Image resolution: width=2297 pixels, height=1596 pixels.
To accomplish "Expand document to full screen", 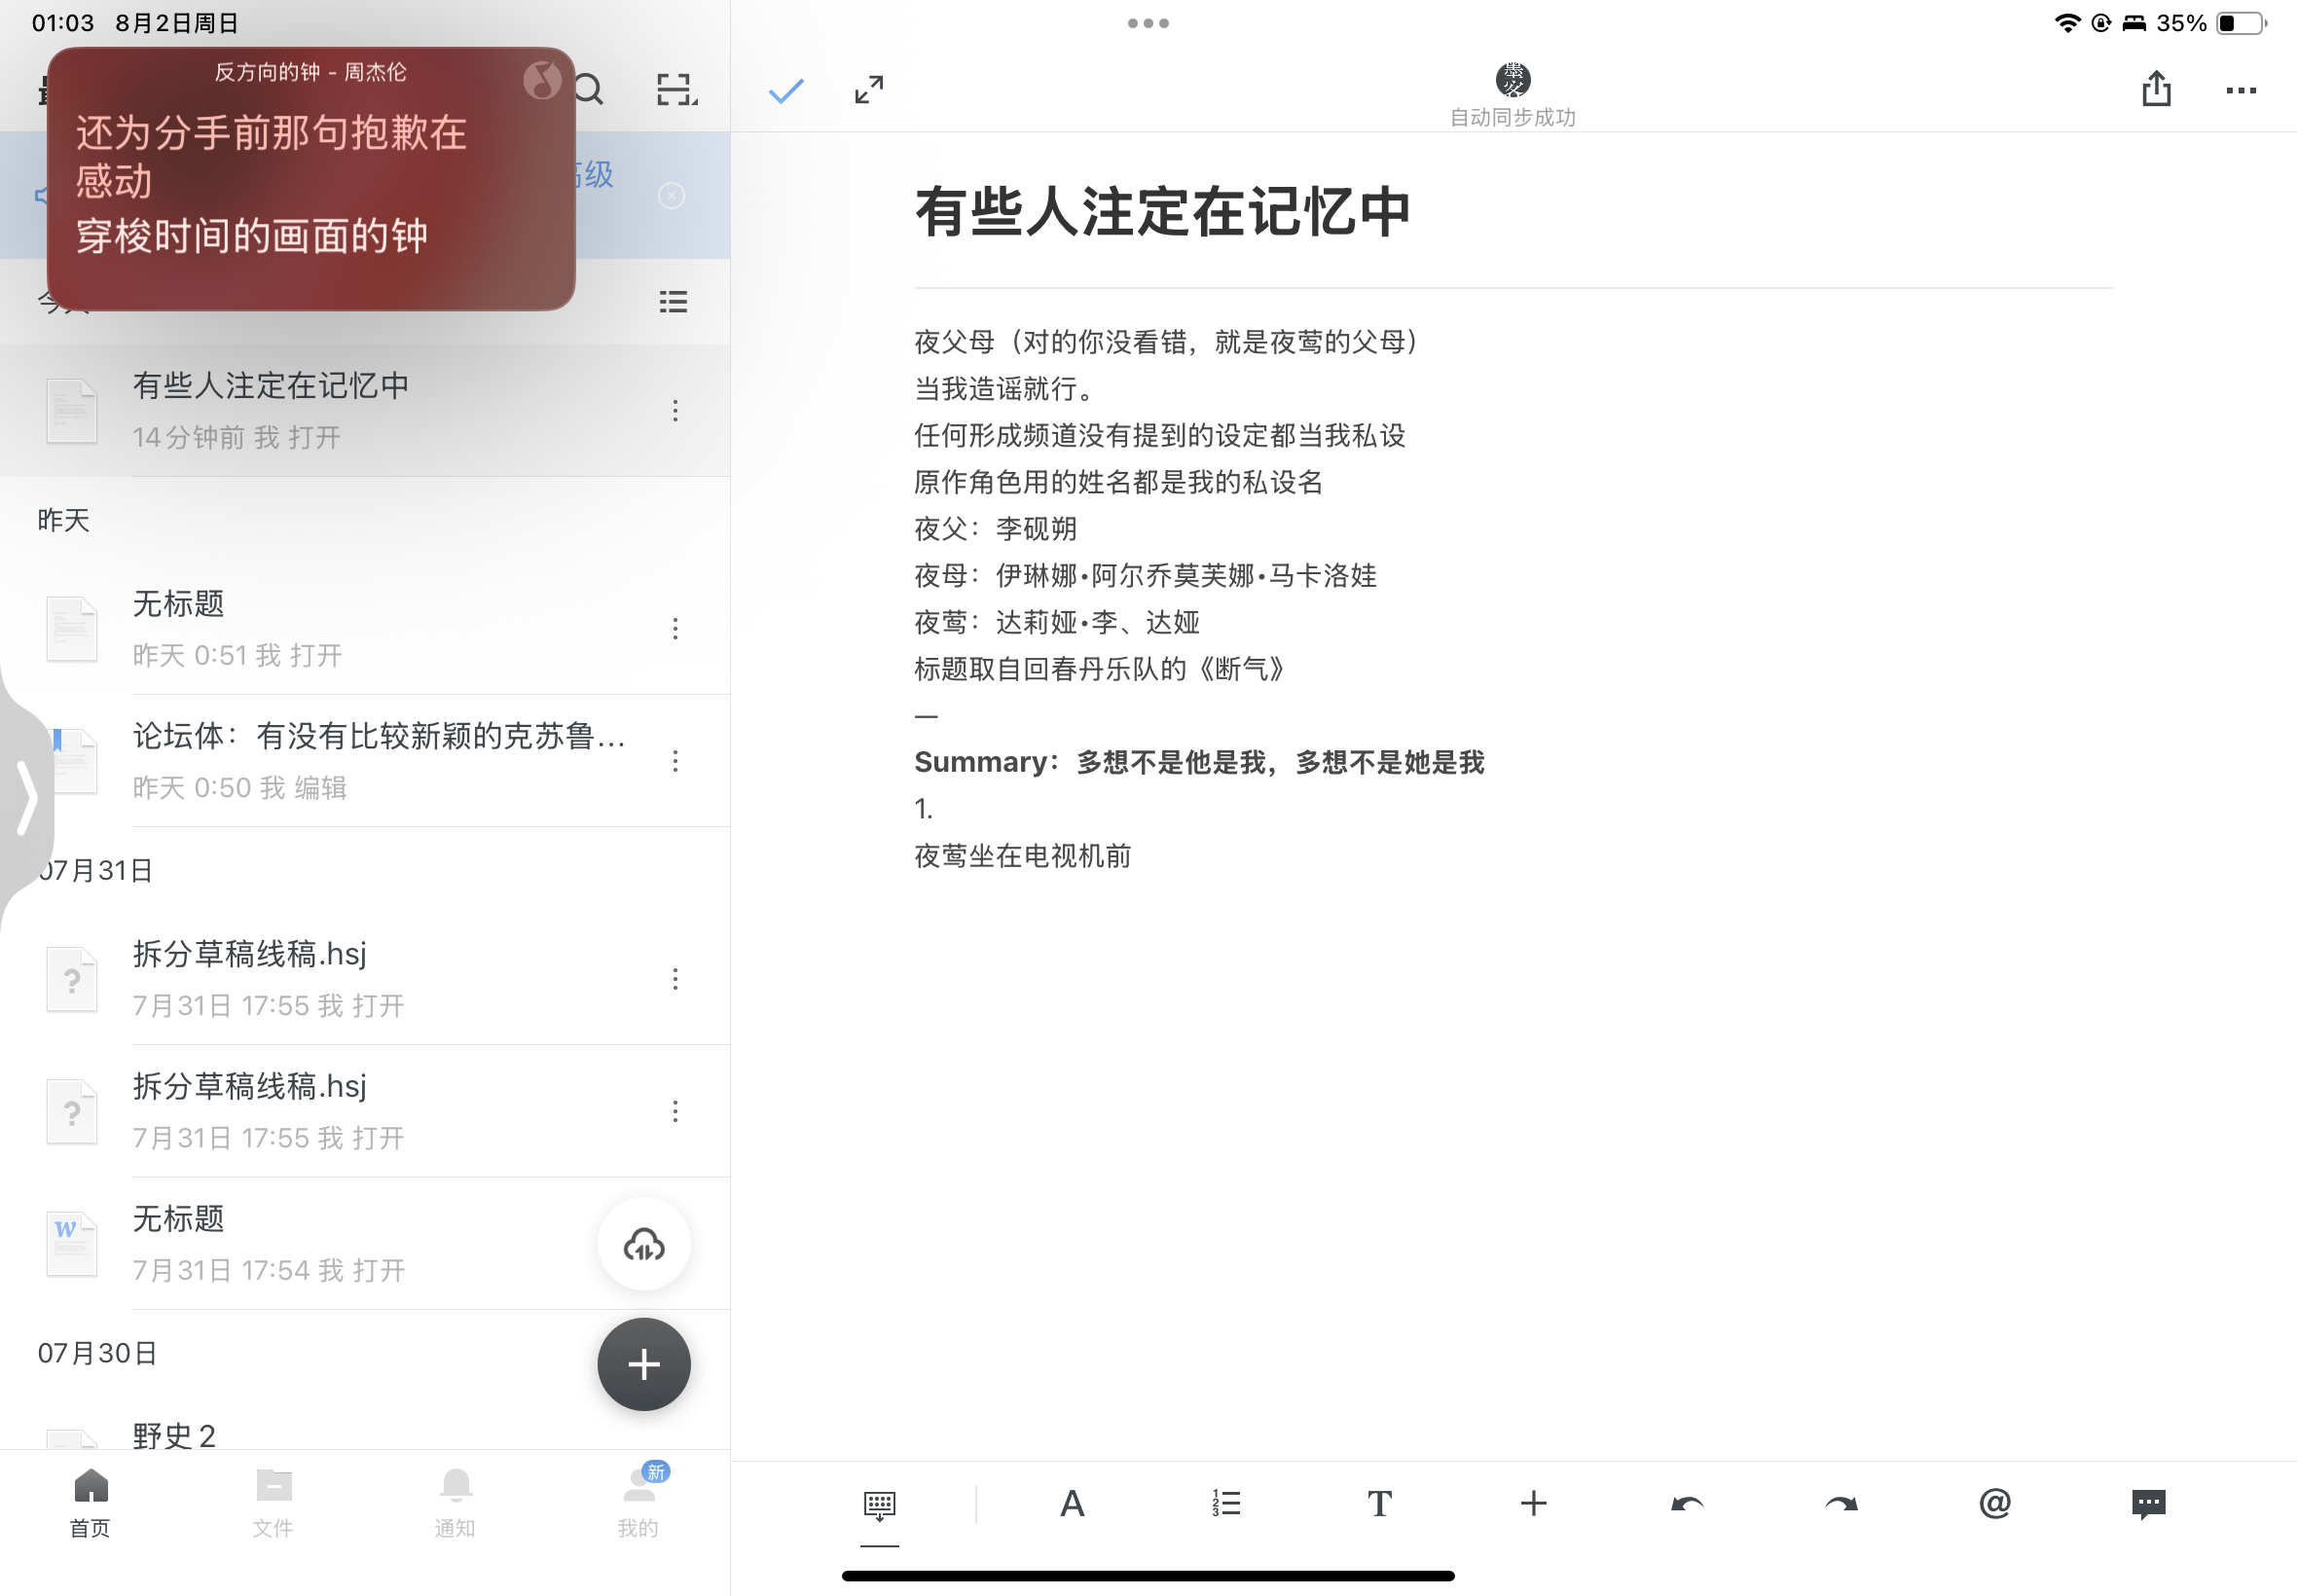I will [x=869, y=90].
